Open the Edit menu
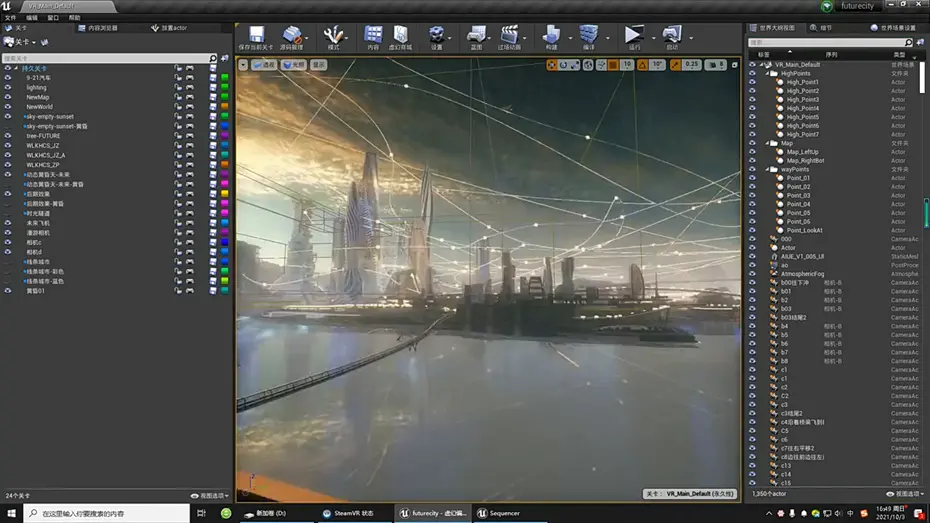 click(x=31, y=18)
